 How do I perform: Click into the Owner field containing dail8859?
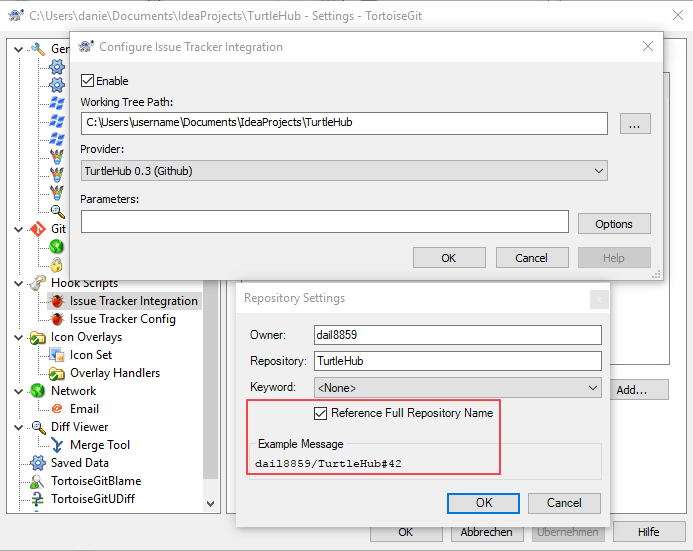[x=458, y=335]
